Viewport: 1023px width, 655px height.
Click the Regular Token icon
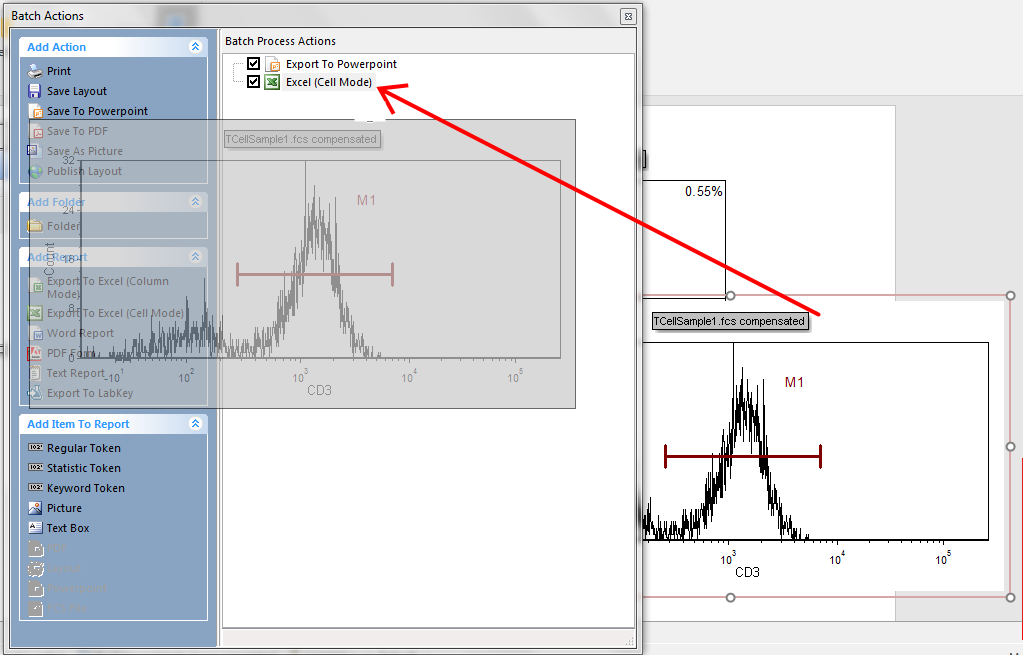pyautogui.click(x=35, y=448)
